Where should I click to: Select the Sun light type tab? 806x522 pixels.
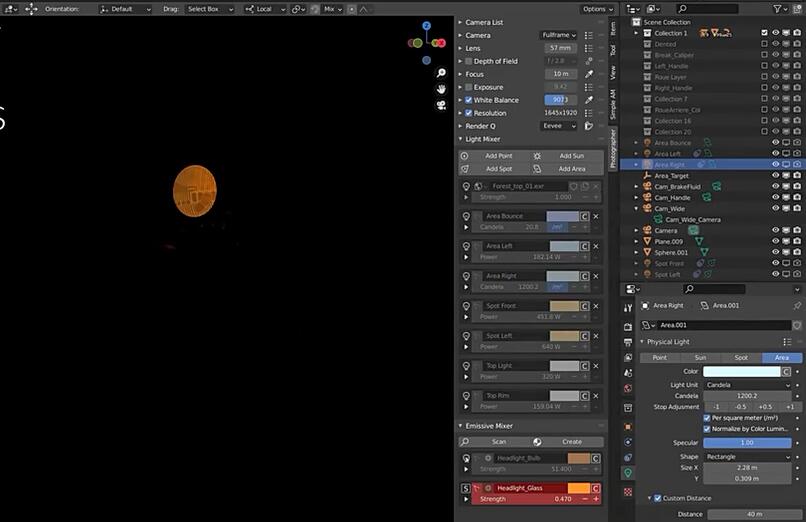[x=700, y=357]
